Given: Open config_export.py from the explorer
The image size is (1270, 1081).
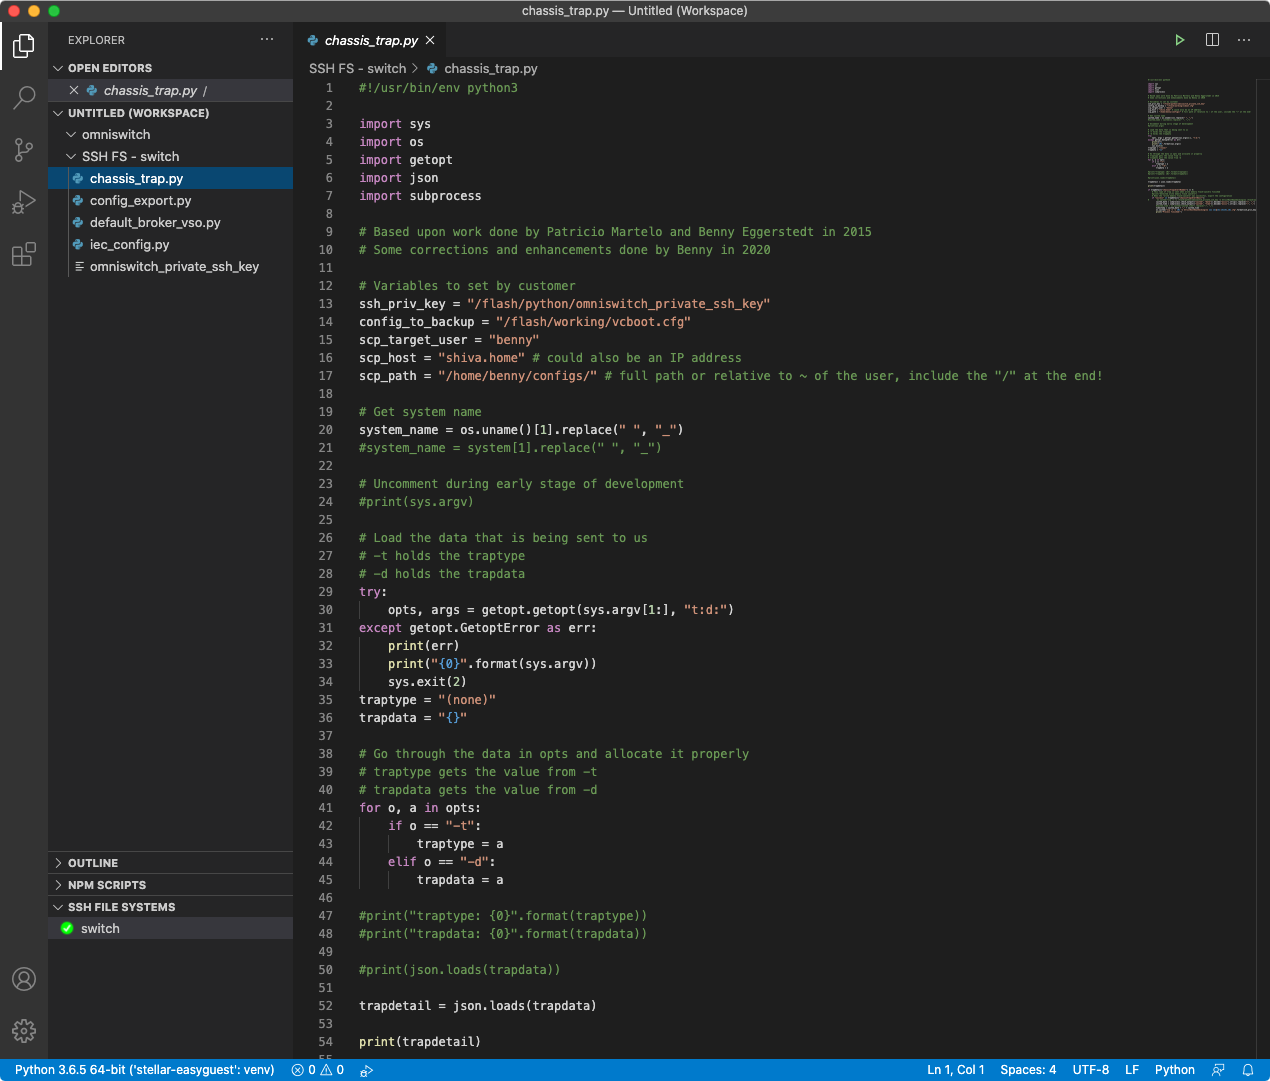Looking at the screenshot, I should 140,201.
